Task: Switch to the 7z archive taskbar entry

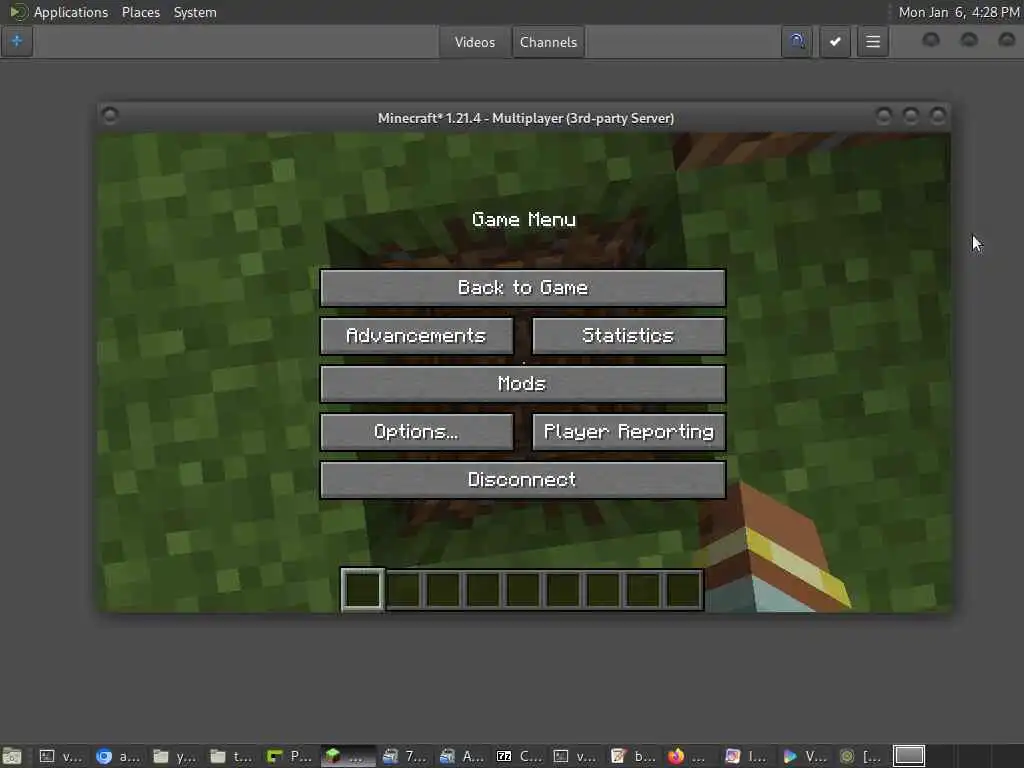Action: [519, 756]
